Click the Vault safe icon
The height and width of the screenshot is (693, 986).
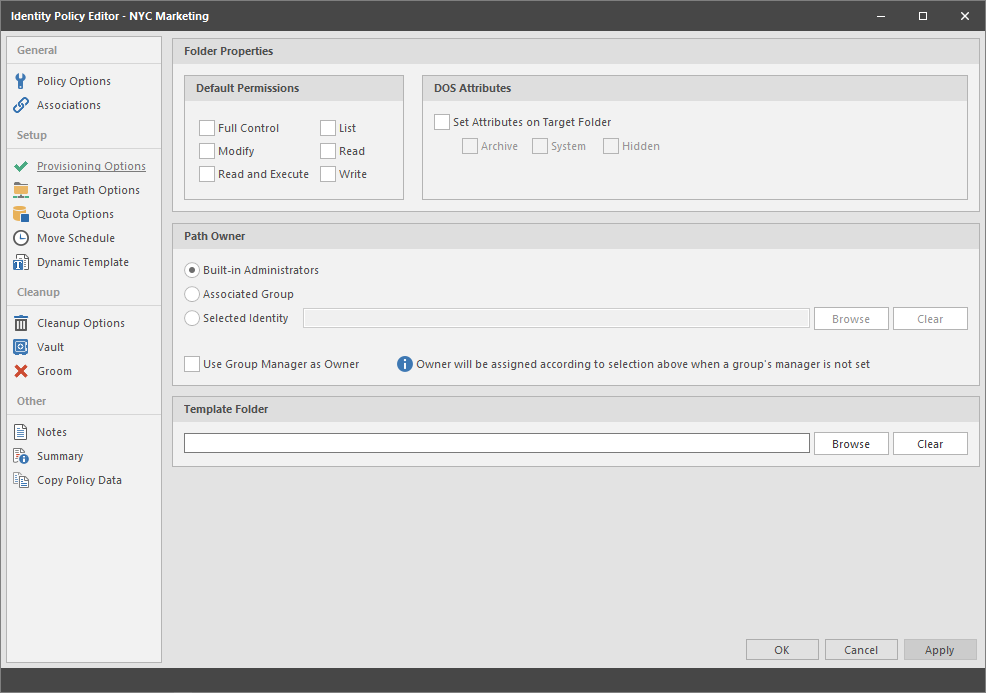click(21, 347)
